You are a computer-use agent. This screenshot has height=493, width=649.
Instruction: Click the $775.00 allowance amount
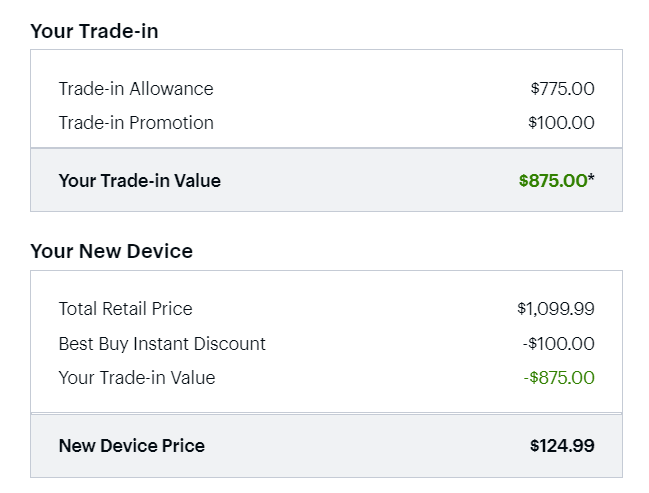pos(562,89)
